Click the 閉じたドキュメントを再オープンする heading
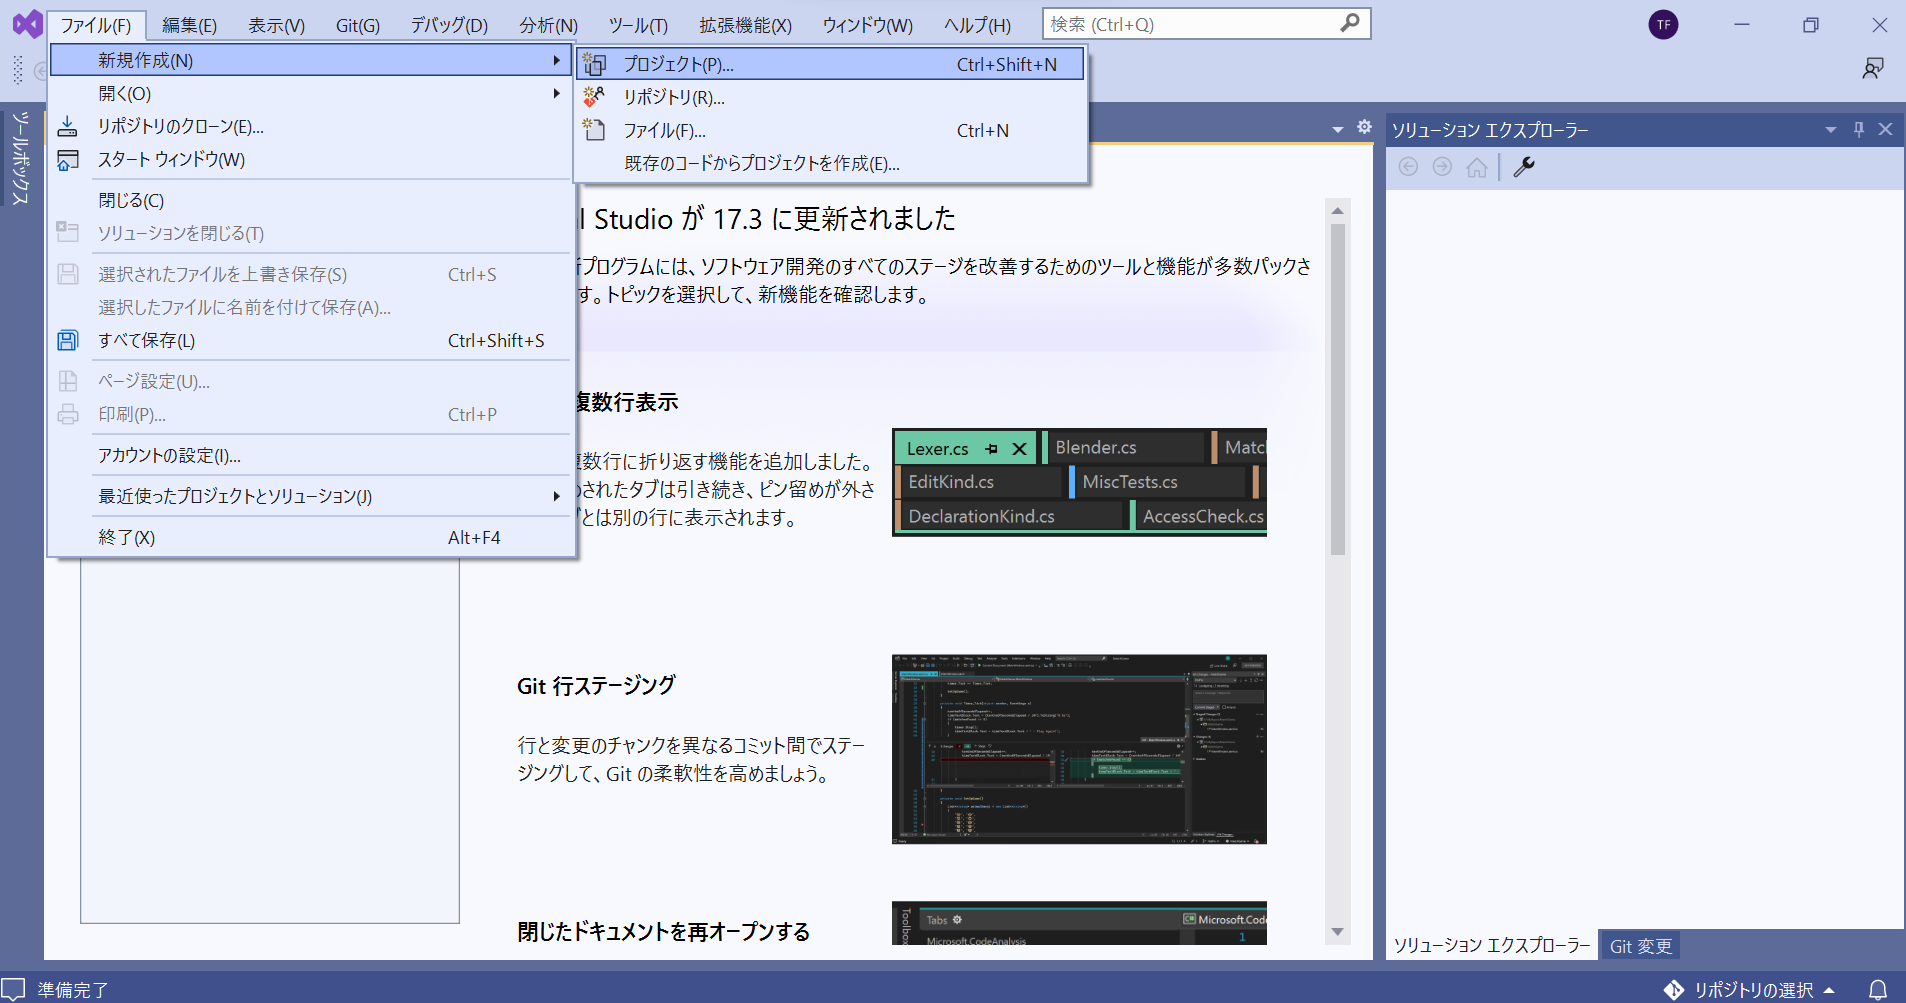Viewport: 1906px width, 1003px height. 663,932
